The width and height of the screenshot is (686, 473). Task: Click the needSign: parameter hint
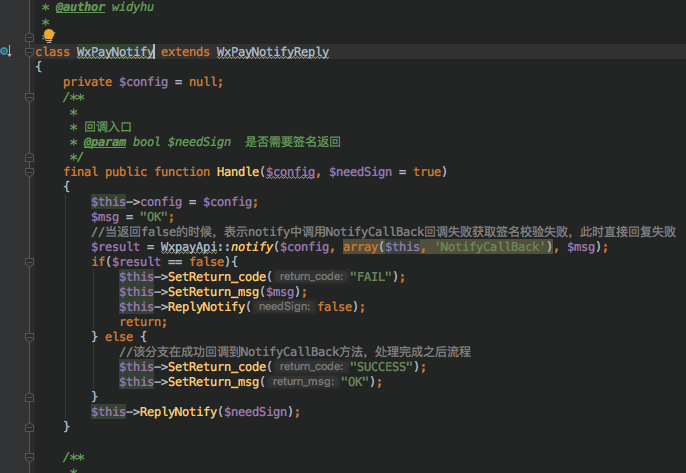coord(284,307)
